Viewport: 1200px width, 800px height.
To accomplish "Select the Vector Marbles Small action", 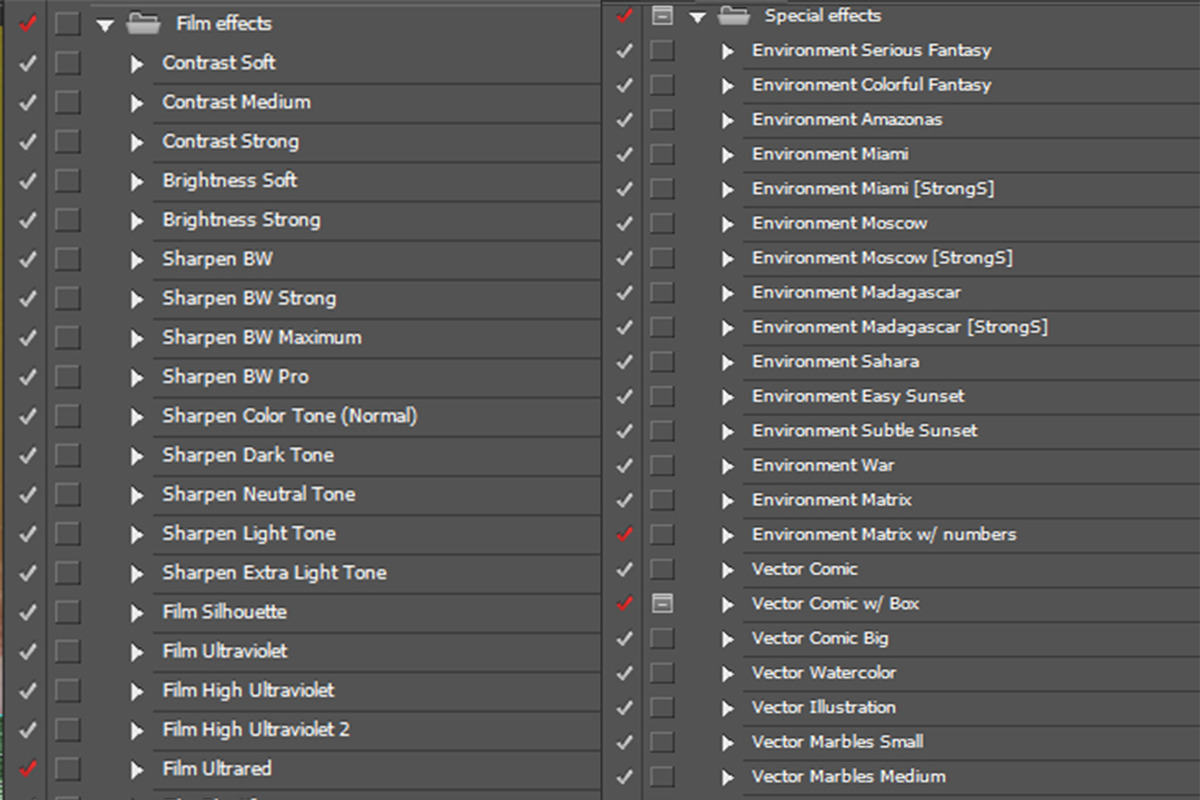I will (838, 742).
